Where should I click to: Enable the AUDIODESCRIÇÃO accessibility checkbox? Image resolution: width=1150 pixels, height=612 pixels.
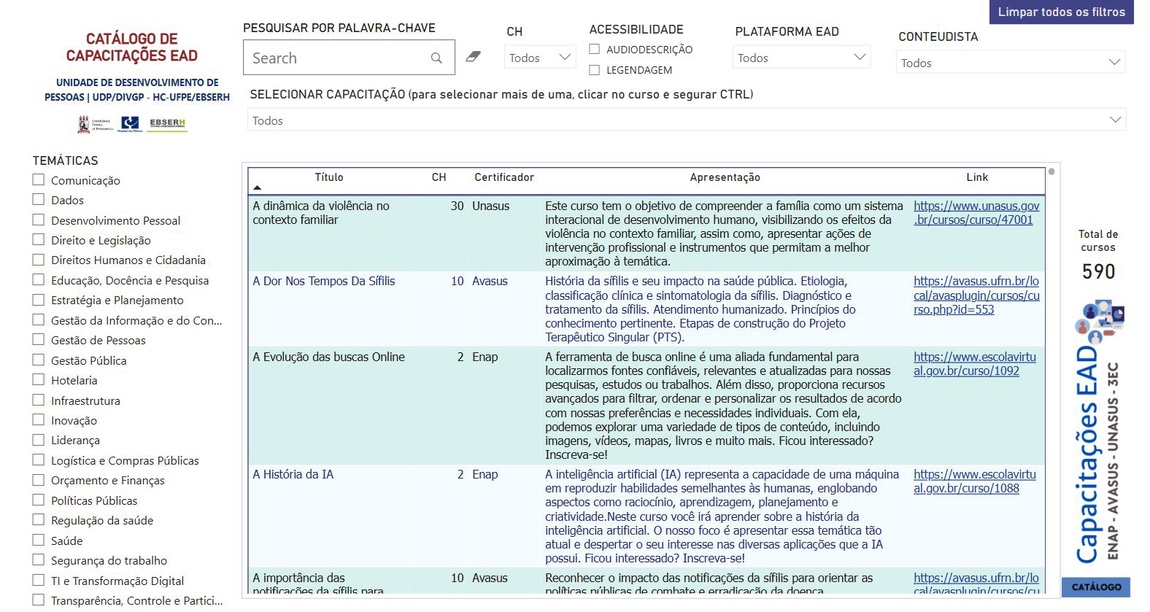594,48
